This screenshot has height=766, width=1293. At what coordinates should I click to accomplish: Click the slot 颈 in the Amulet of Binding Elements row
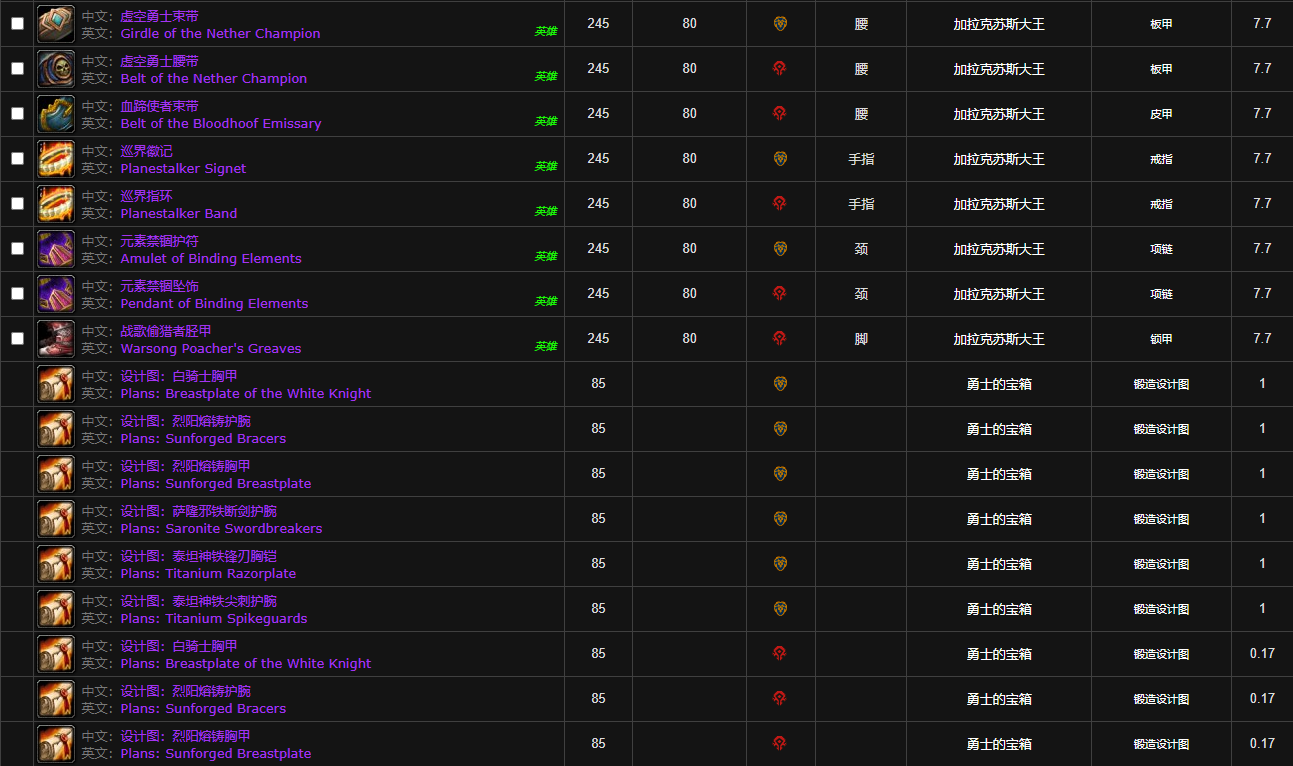[x=861, y=249]
